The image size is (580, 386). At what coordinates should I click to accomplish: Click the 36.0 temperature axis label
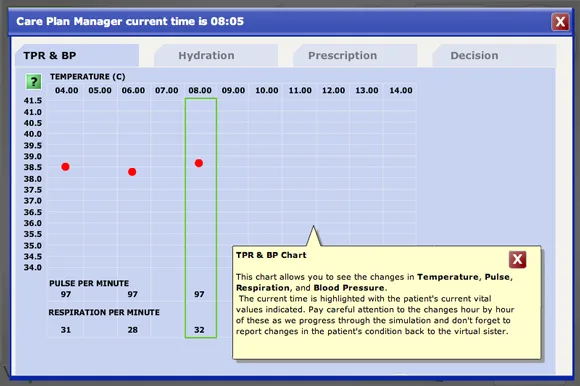33,223
